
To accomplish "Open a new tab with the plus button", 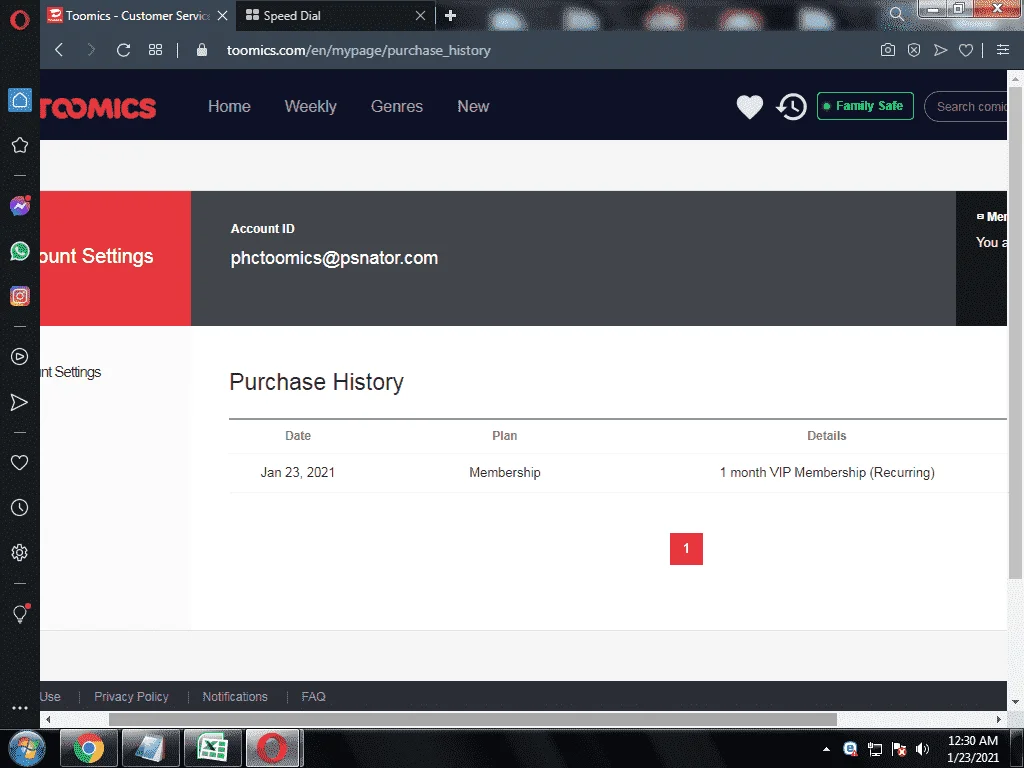I will [x=450, y=16].
